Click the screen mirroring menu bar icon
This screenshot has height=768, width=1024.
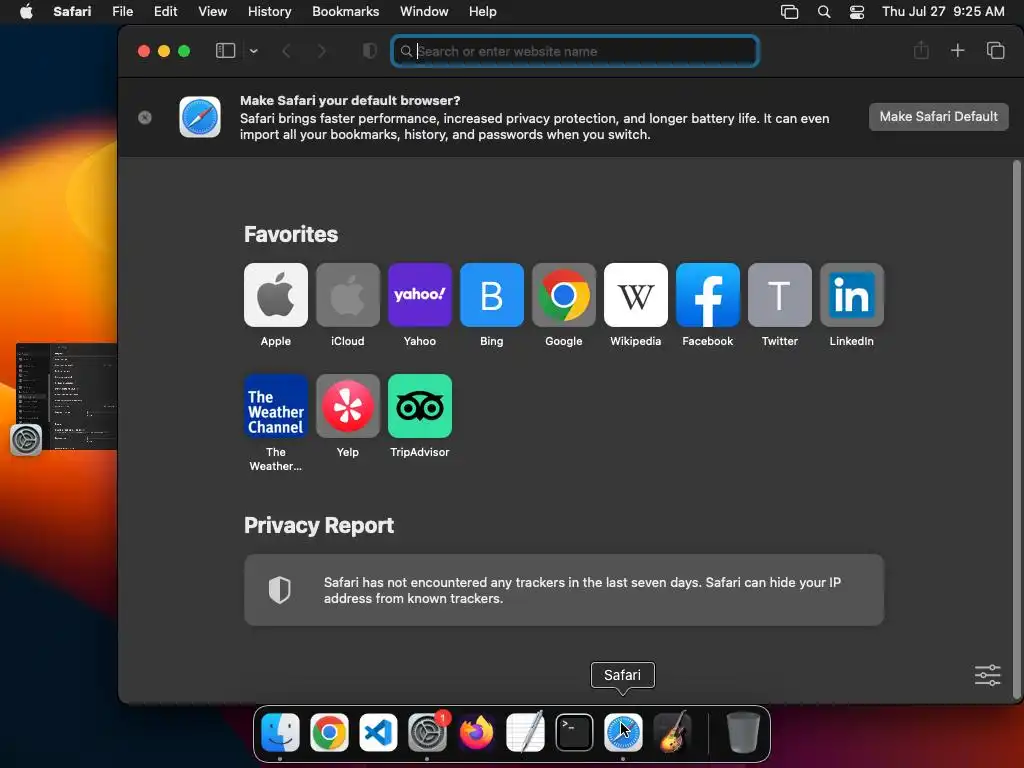[x=790, y=11]
